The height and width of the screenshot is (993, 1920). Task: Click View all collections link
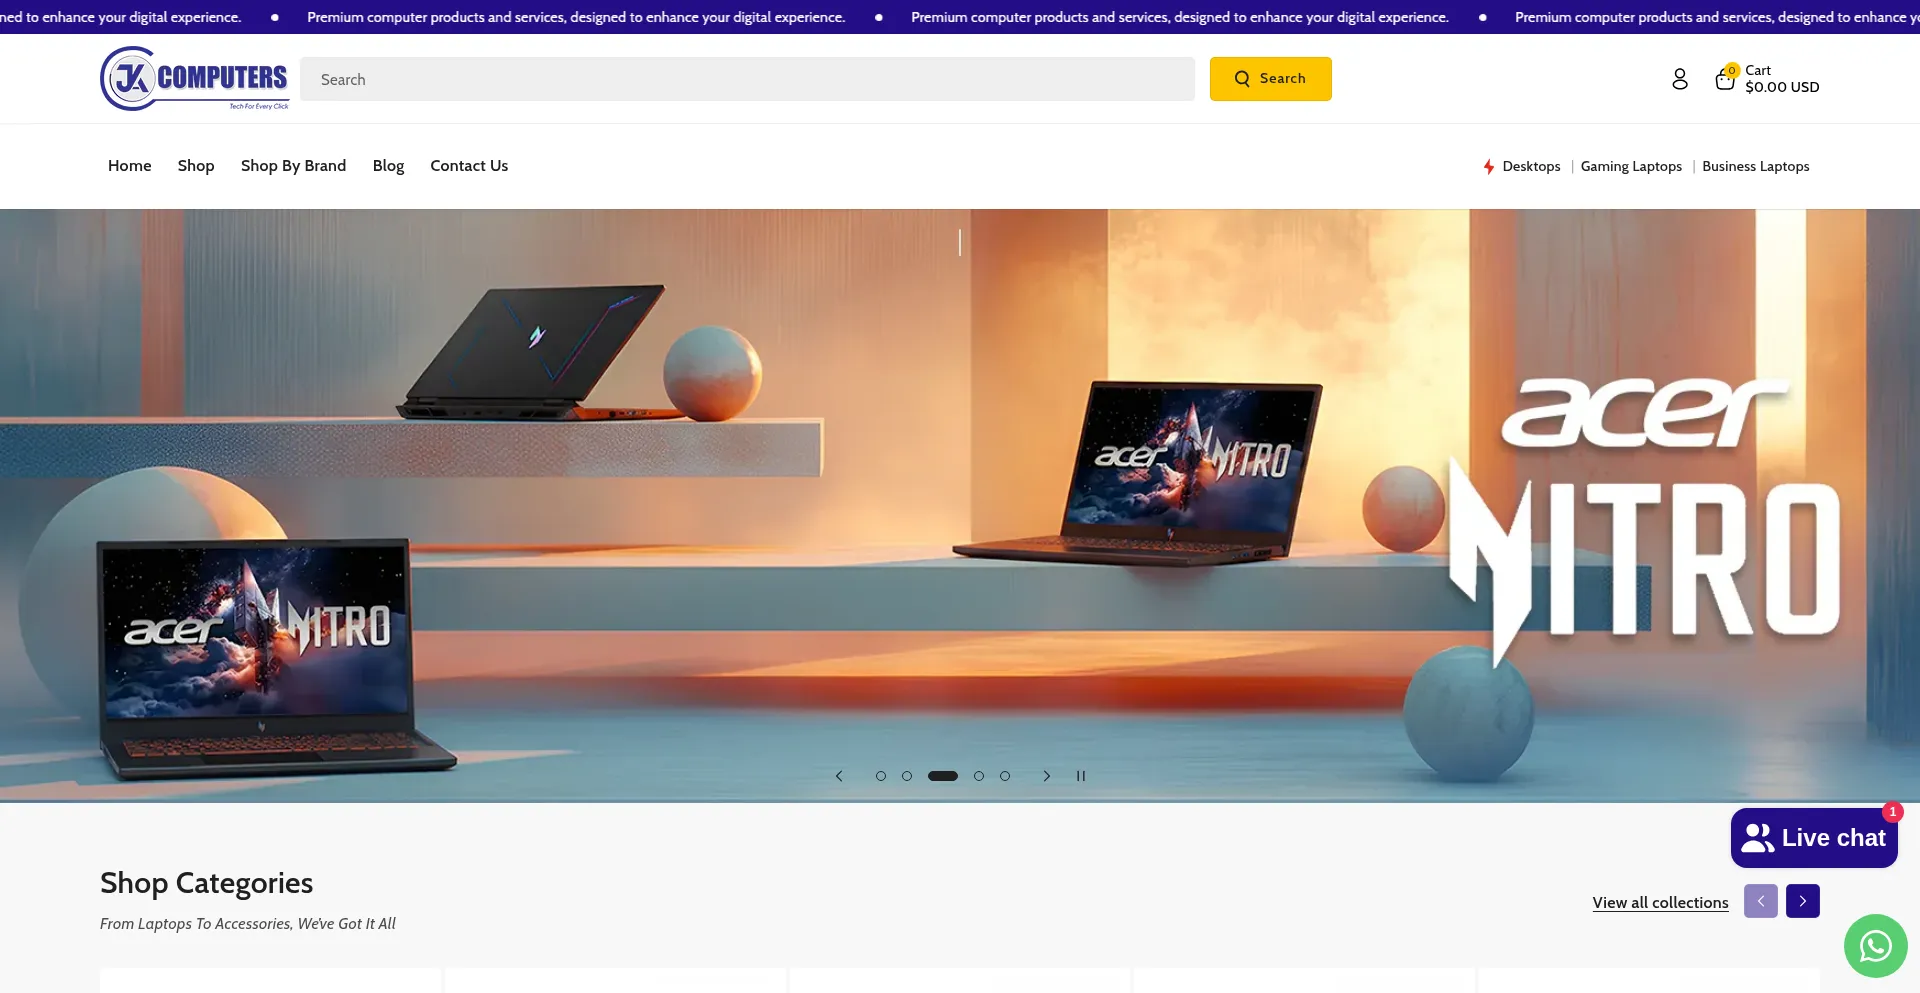pyautogui.click(x=1660, y=902)
